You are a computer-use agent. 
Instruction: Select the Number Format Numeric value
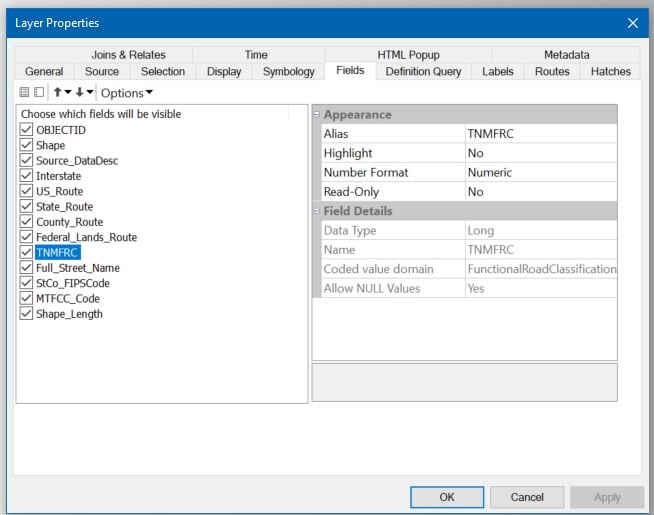pyautogui.click(x=541, y=172)
